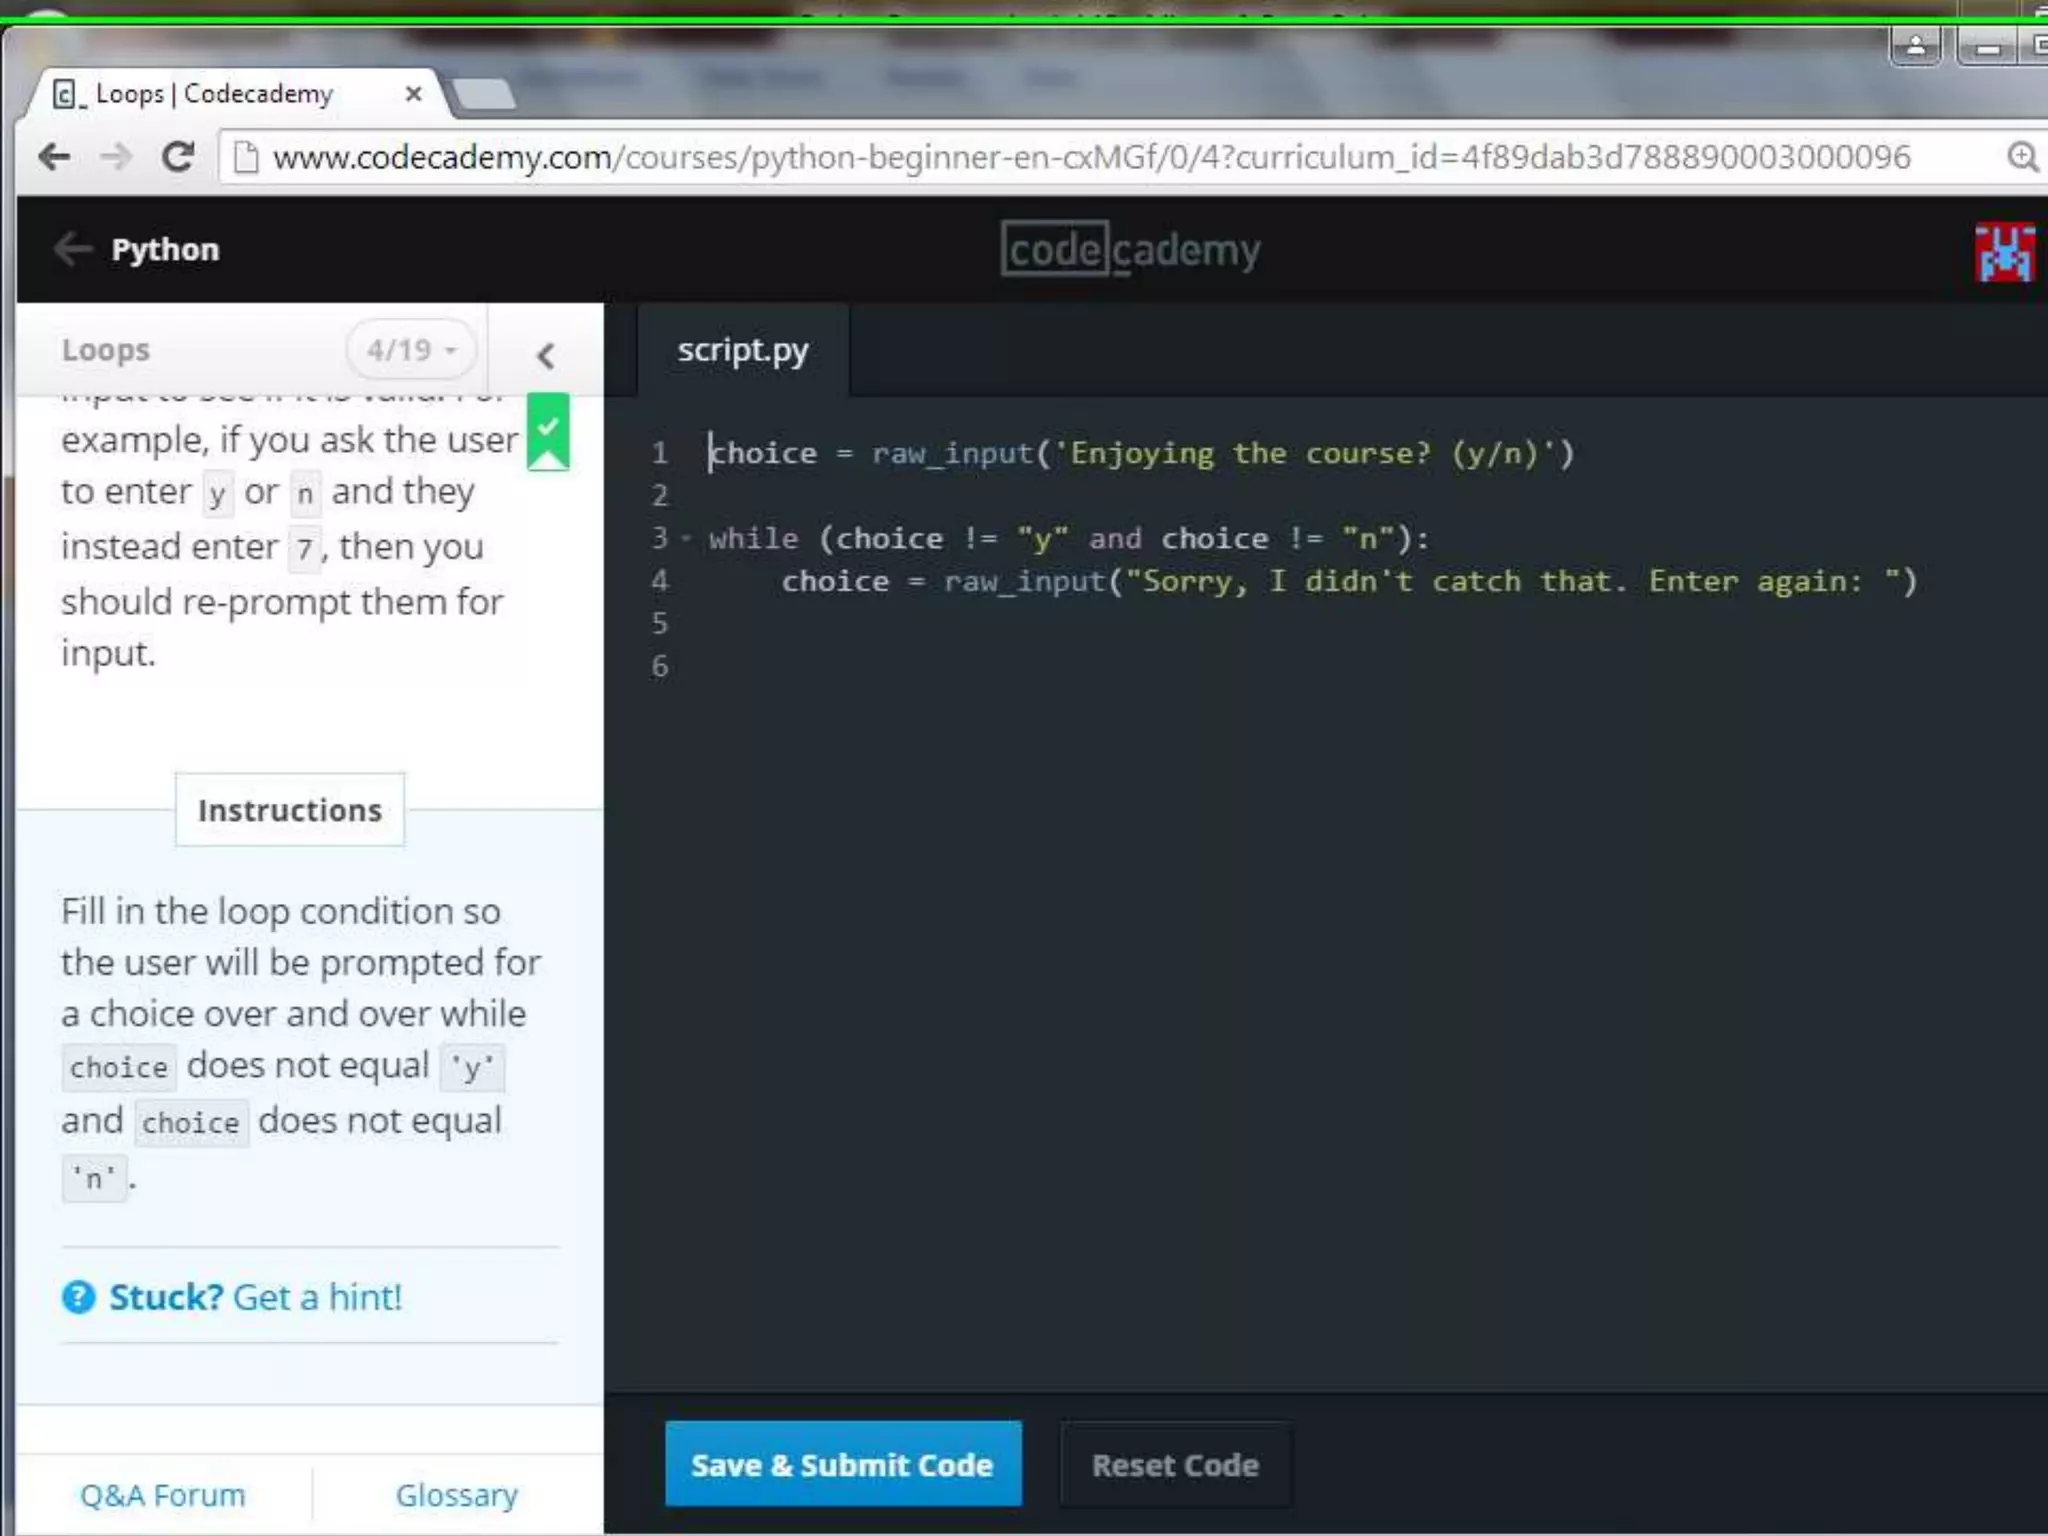
Task: Click the browser forward arrow
Action: point(116,157)
